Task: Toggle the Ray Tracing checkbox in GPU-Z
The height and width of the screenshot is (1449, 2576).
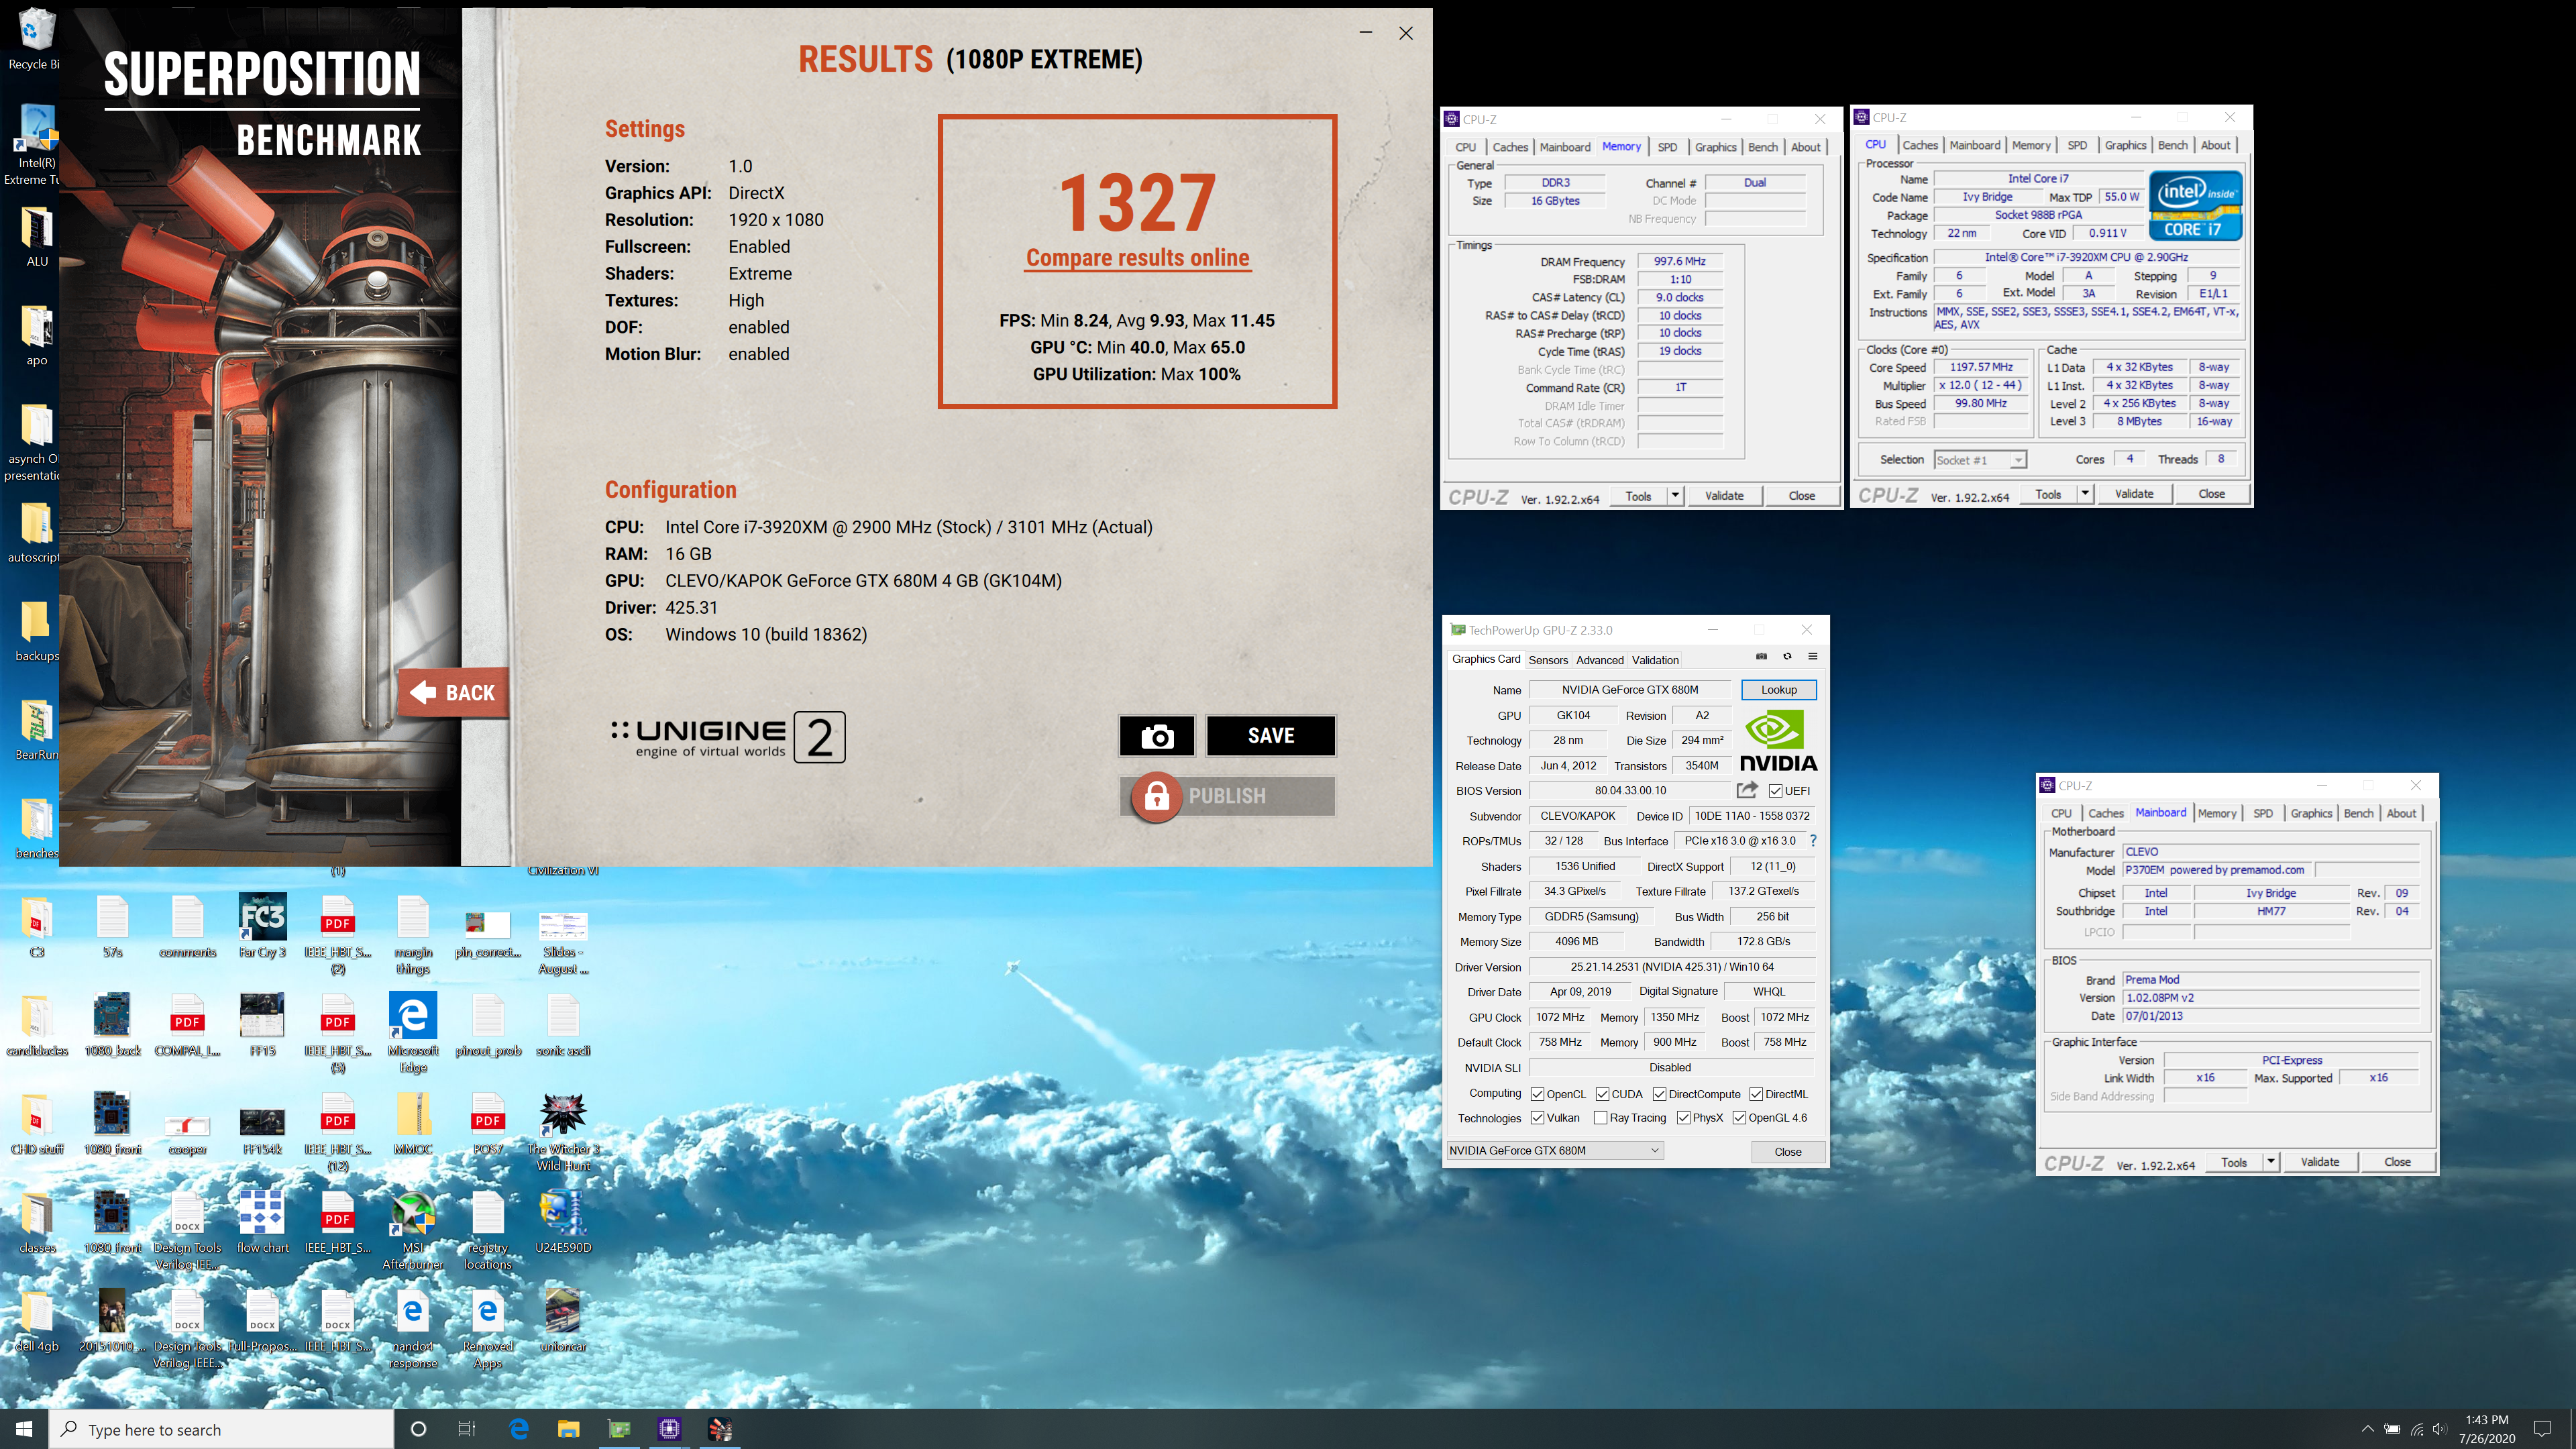Action: (x=1601, y=1118)
